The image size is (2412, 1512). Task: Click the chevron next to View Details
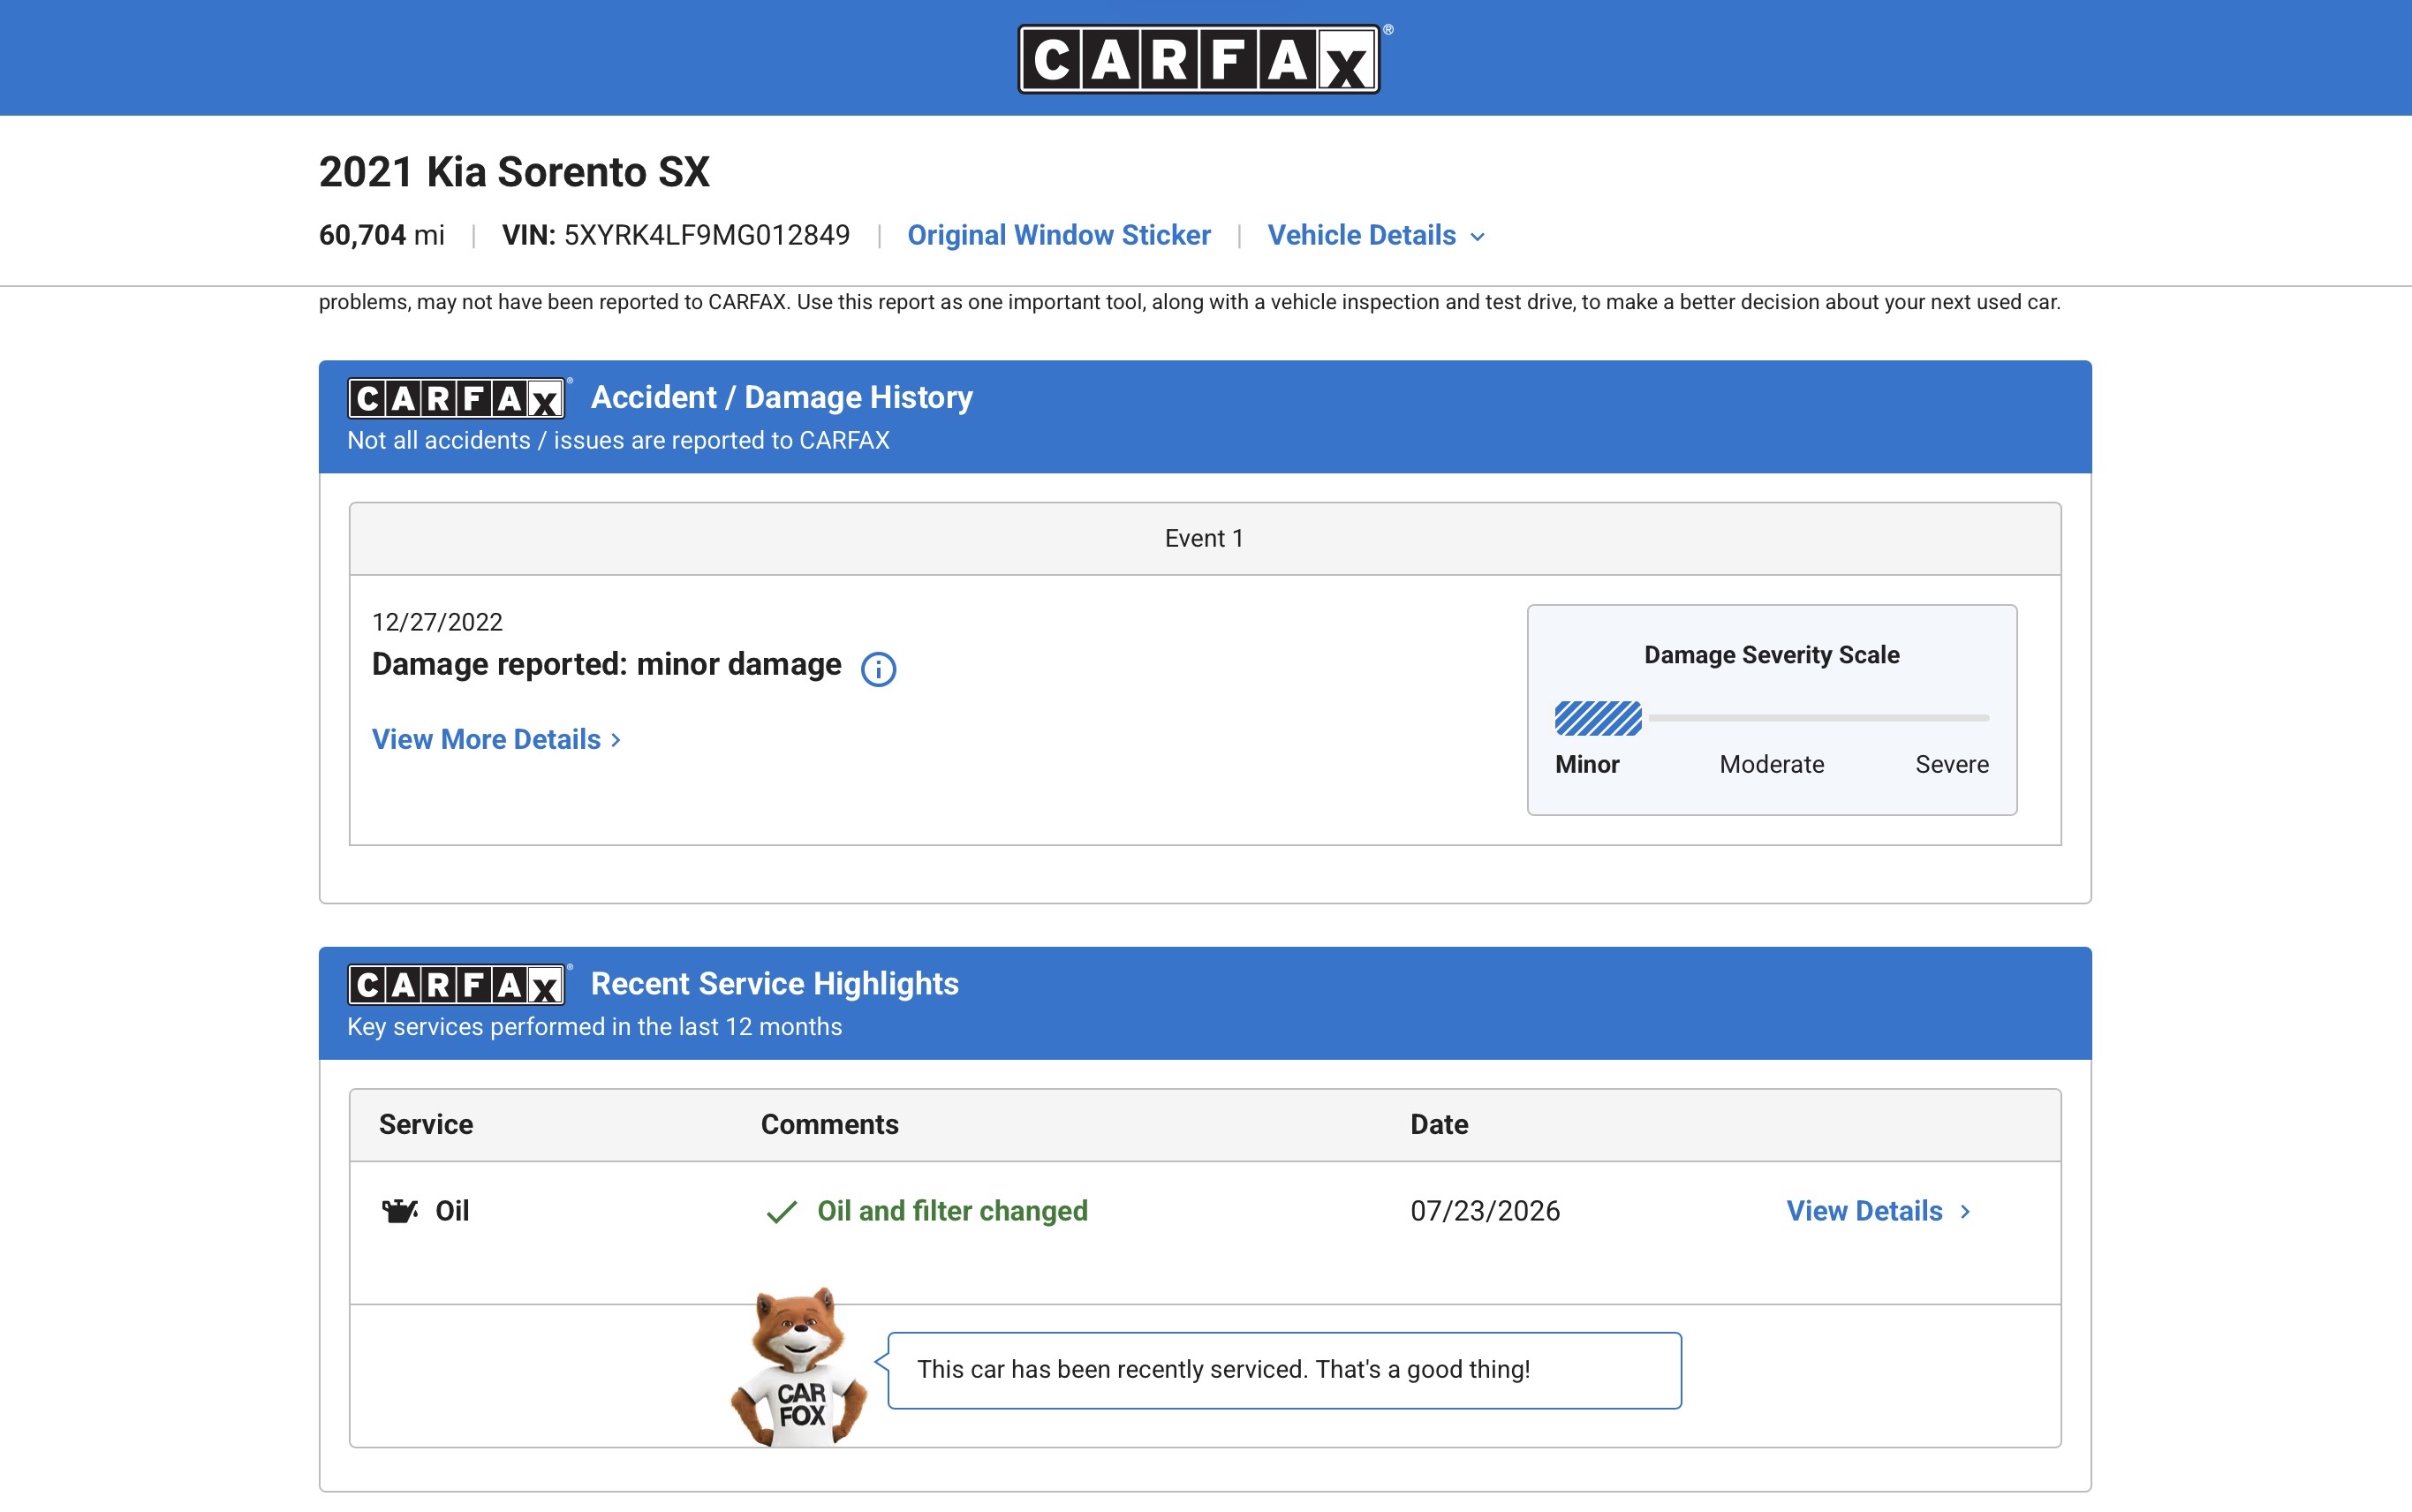click(1964, 1212)
